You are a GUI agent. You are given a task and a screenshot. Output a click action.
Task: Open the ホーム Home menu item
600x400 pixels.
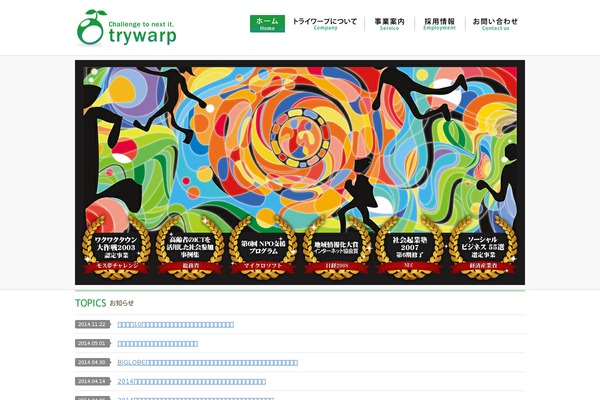(x=267, y=24)
